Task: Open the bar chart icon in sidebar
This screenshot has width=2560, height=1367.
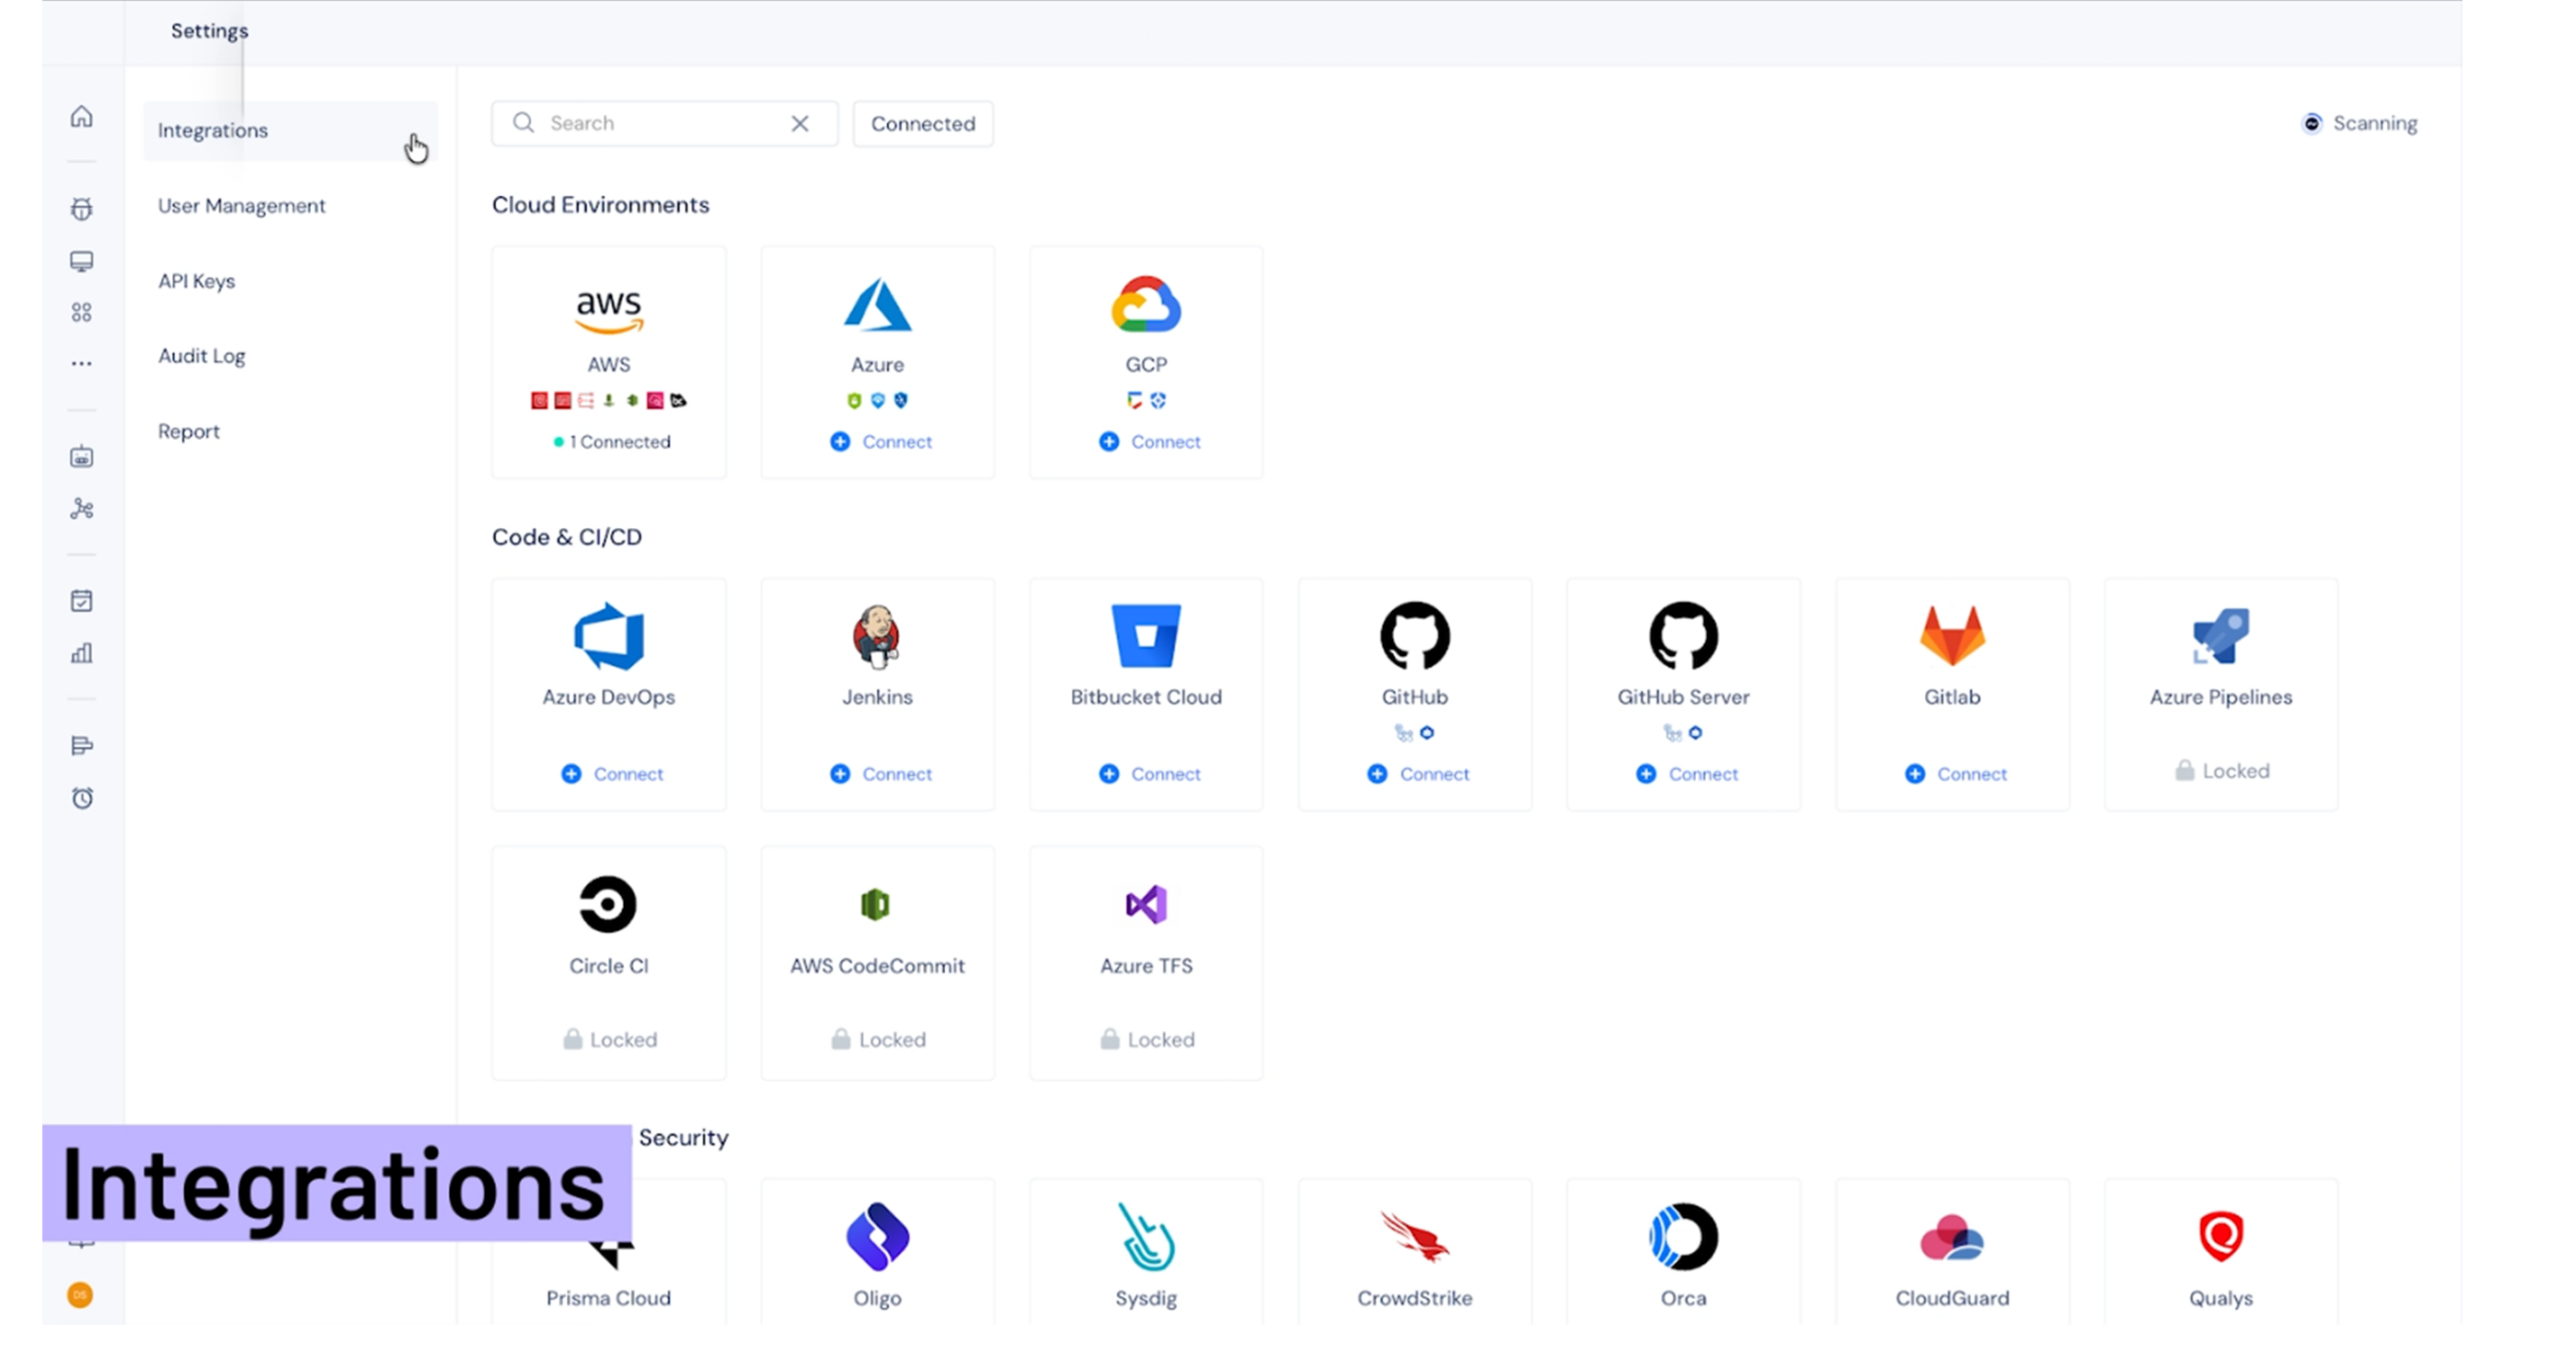Action: (x=82, y=653)
